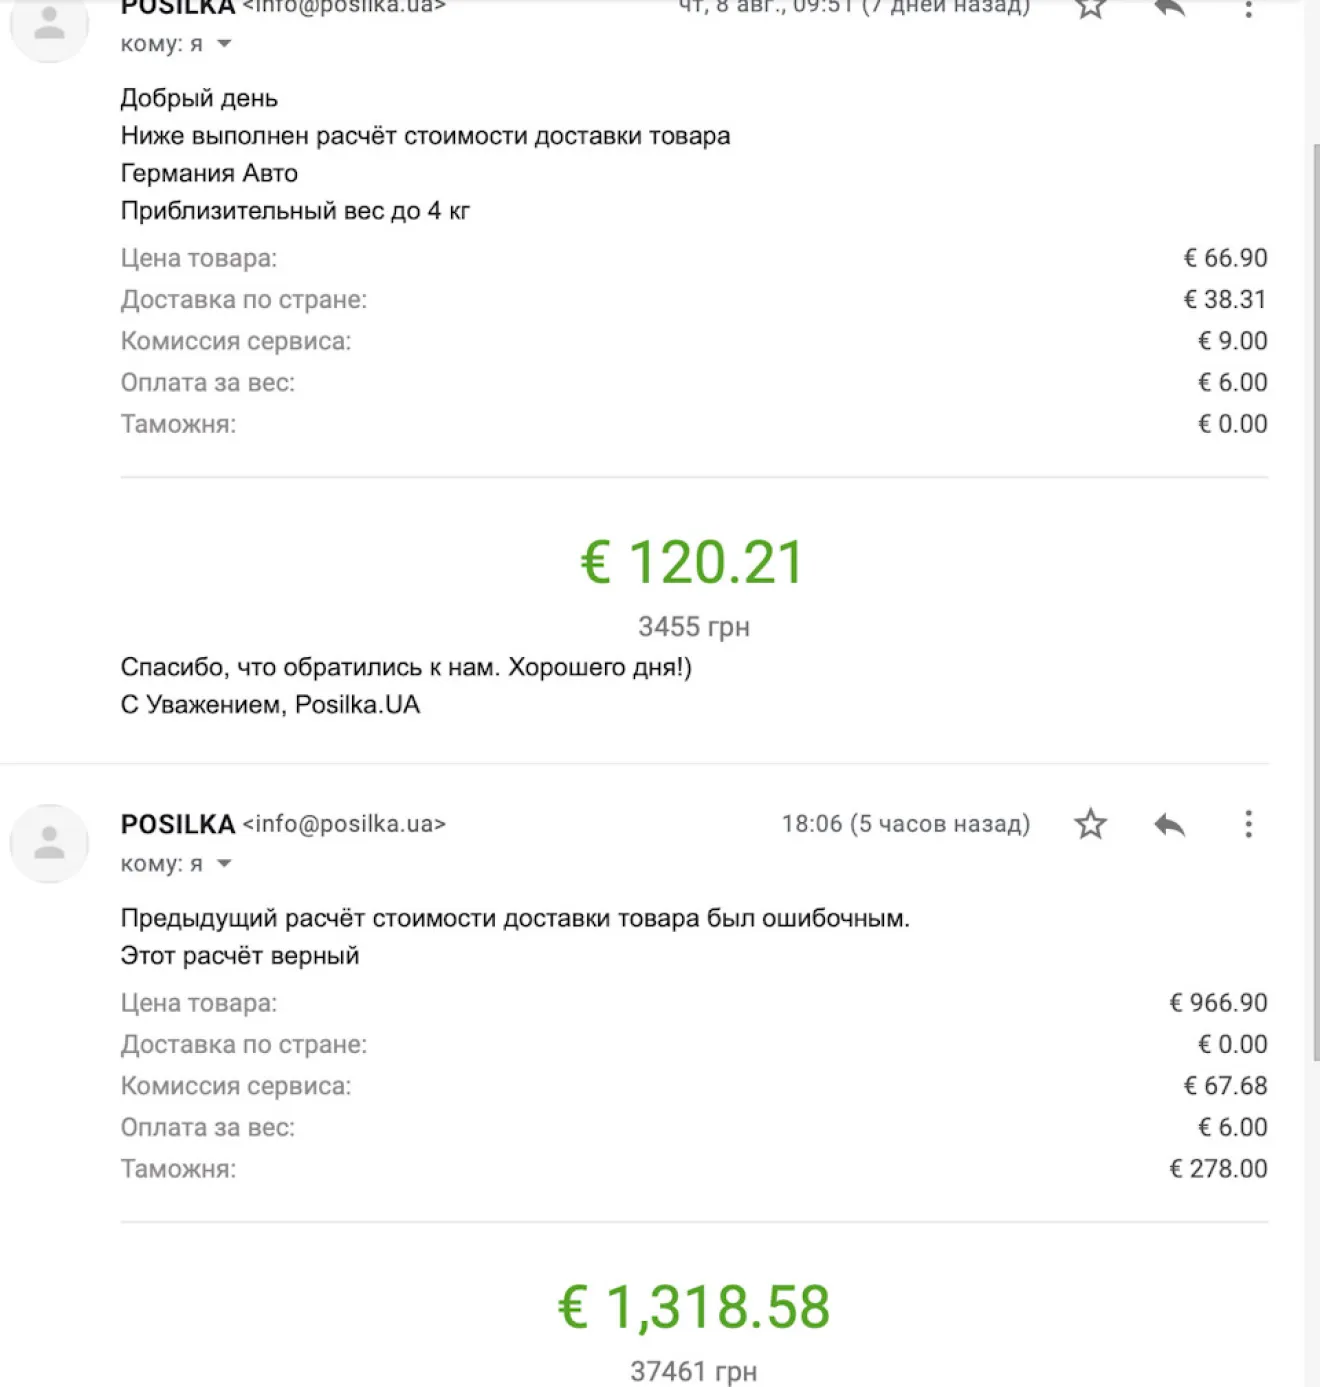Click info@posilka.ua address in second email
The height and width of the screenshot is (1387, 1320).
344,824
